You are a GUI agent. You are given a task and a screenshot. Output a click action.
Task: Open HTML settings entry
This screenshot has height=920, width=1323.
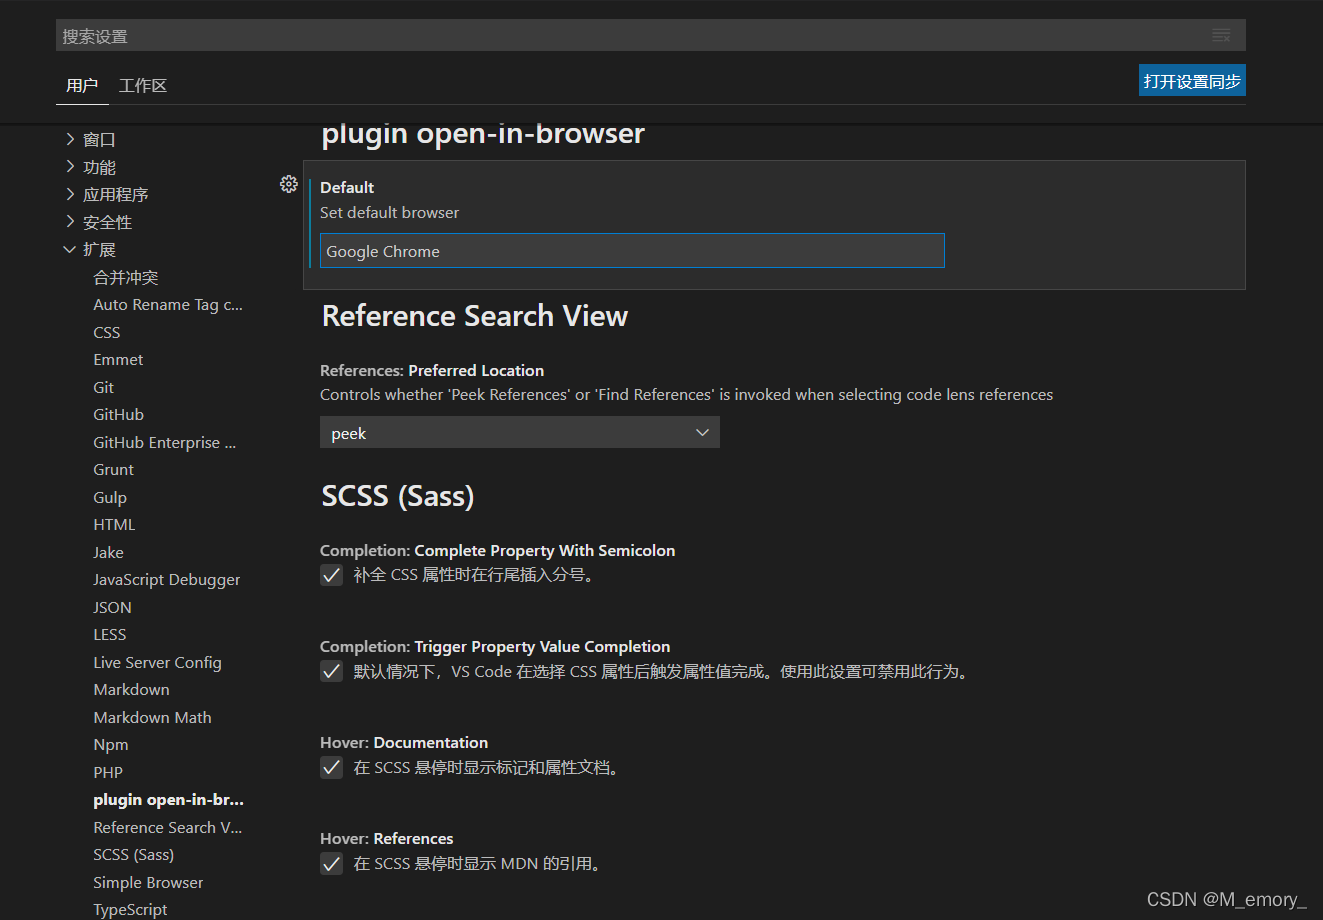pos(114,524)
